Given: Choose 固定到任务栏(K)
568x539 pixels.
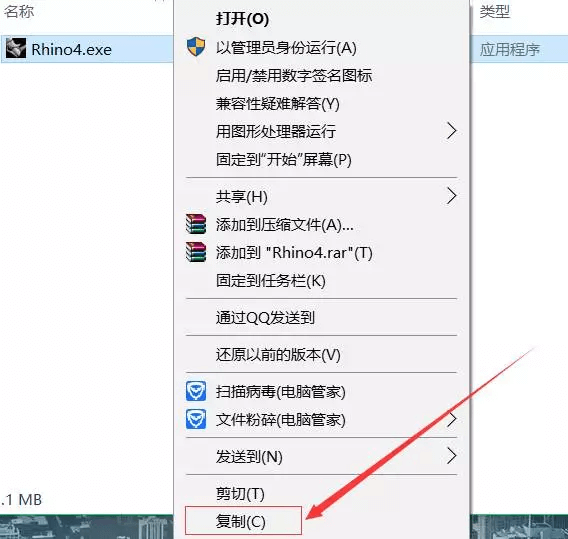Looking at the screenshot, I should click(271, 280).
